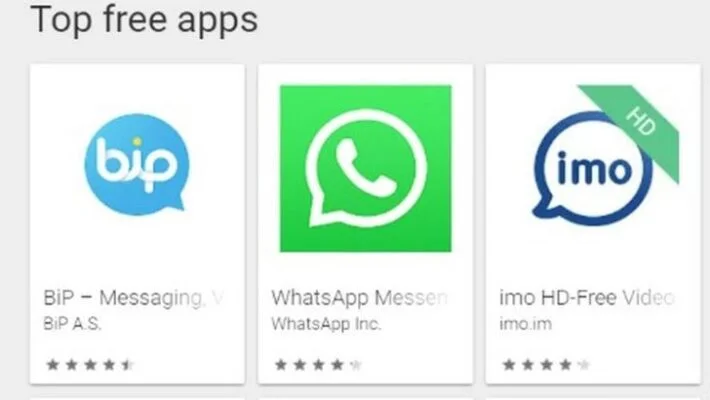The image size is (710, 400).
Task: Open developer WhatsApp Inc. link
Action: [326, 324]
